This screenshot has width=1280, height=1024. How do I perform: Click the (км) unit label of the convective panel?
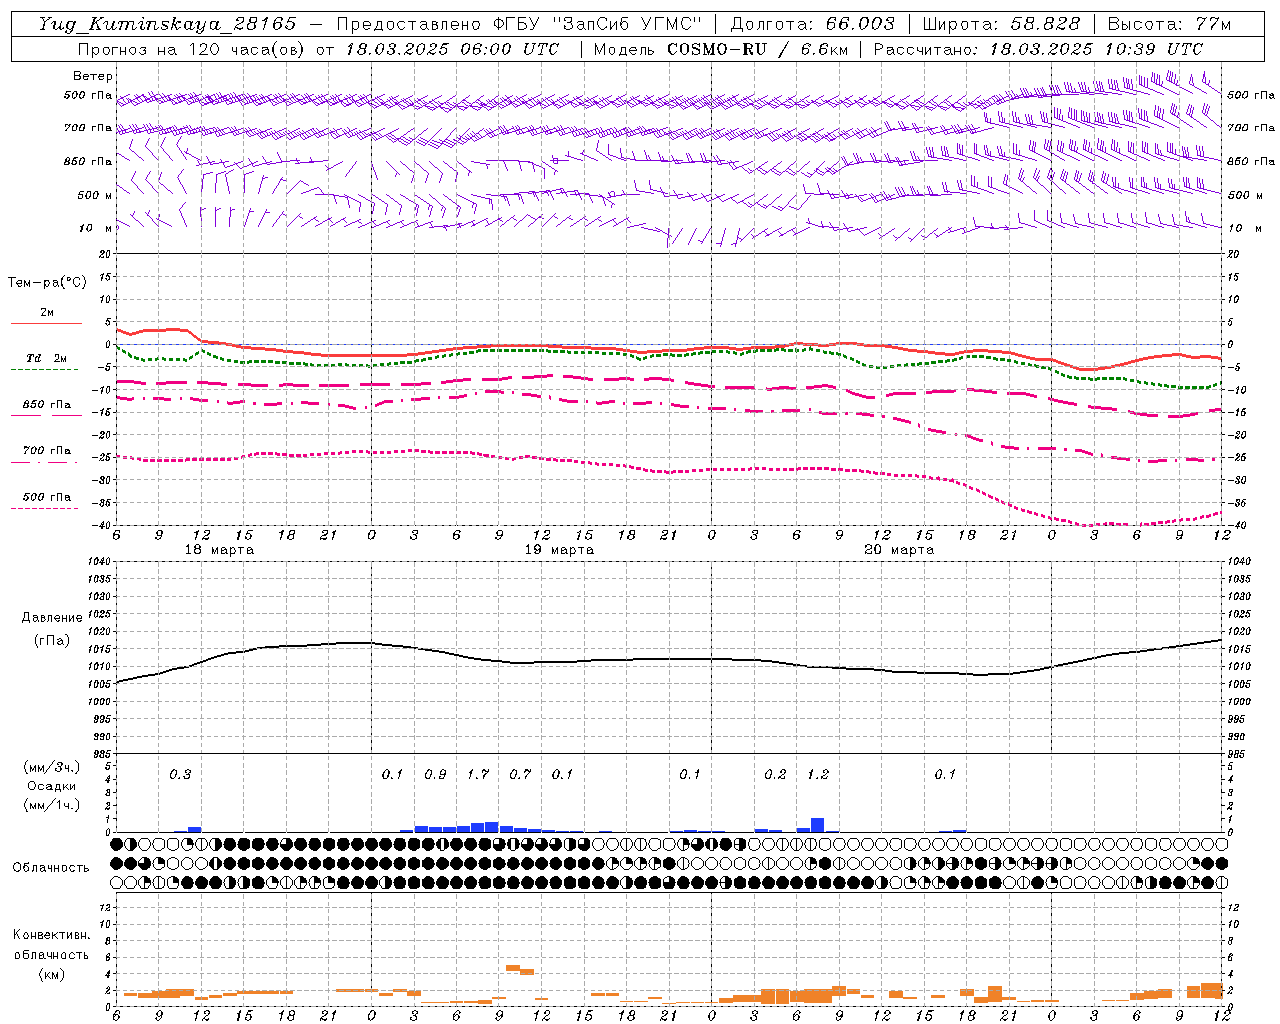click(51, 974)
